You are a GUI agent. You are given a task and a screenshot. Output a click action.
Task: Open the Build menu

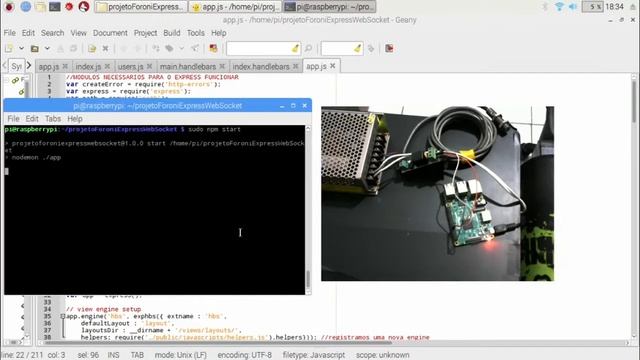172,33
